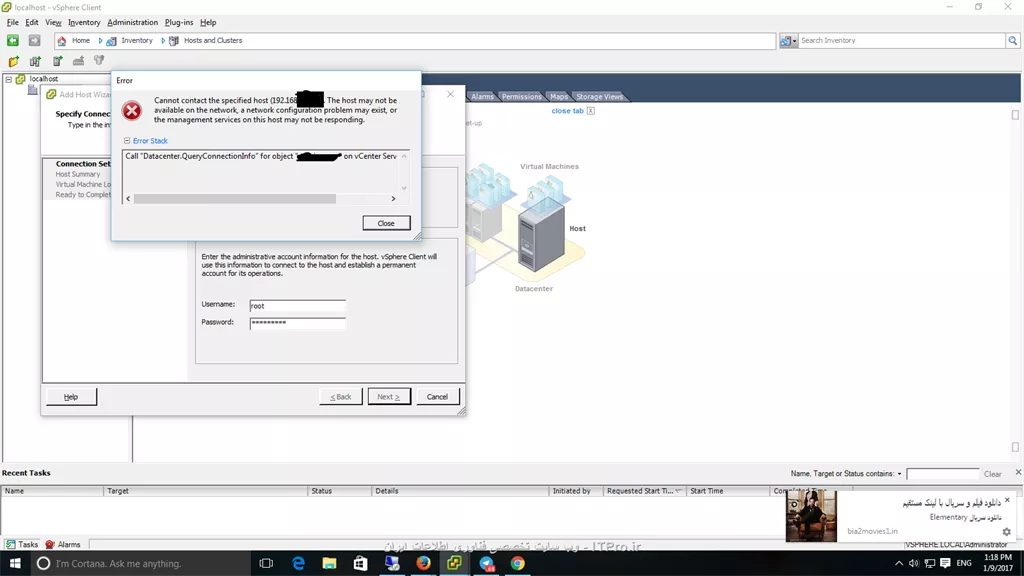Image resolution: width=1024 pixels, height=576 pixels.
Task: Click the New Cluster toolbar icon
Action: click(x=78, y=61)
